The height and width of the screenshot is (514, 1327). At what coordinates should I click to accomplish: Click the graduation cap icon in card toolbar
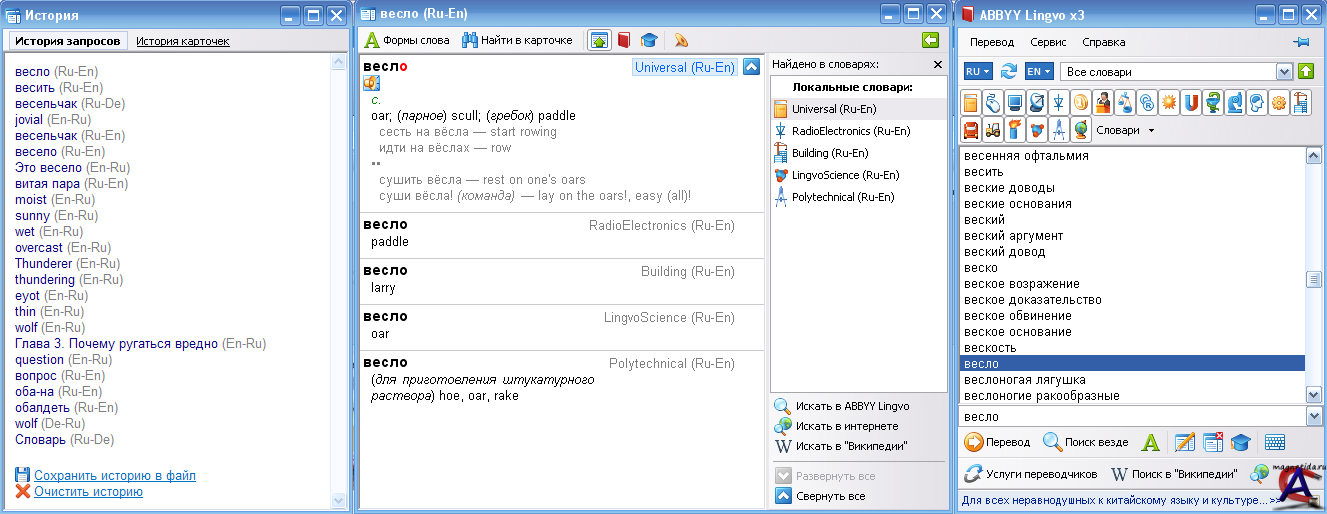649,40
